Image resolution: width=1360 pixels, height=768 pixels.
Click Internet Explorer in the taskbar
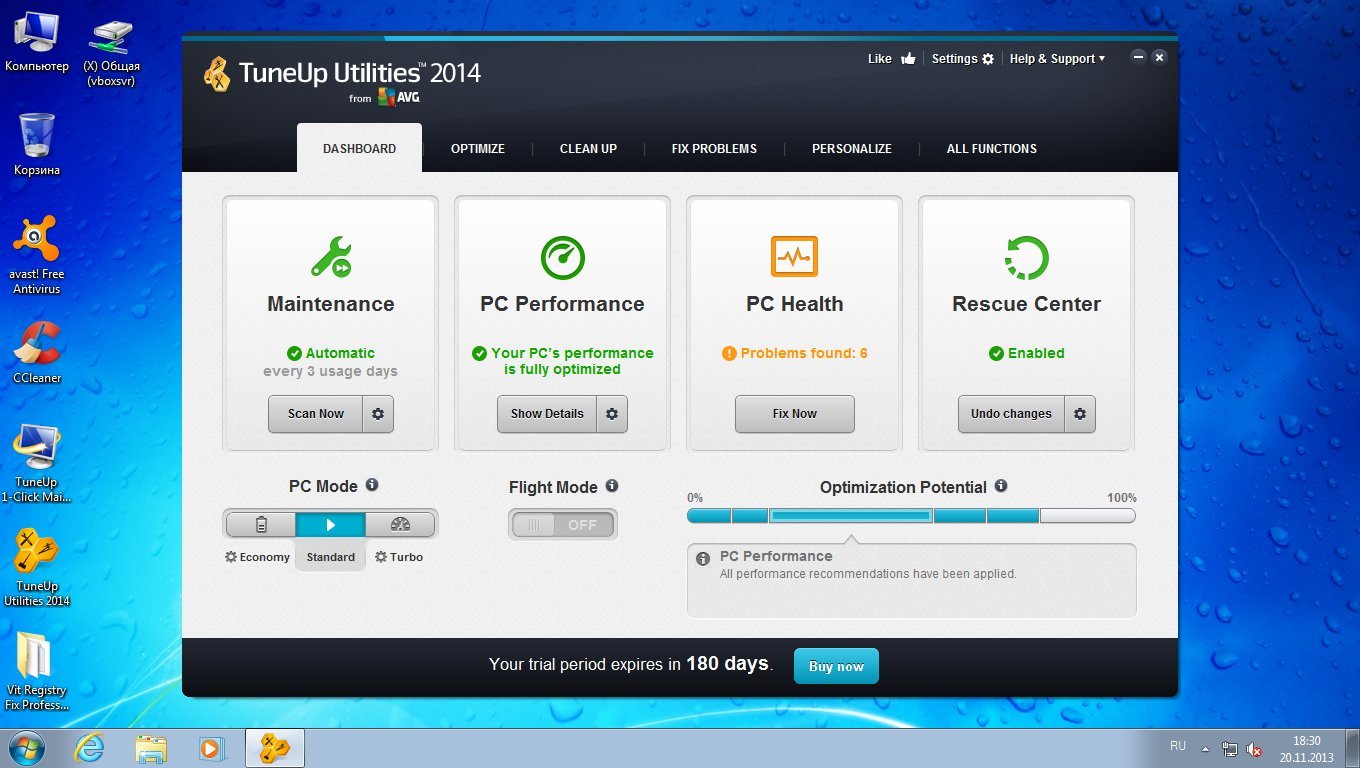[90, 748]
